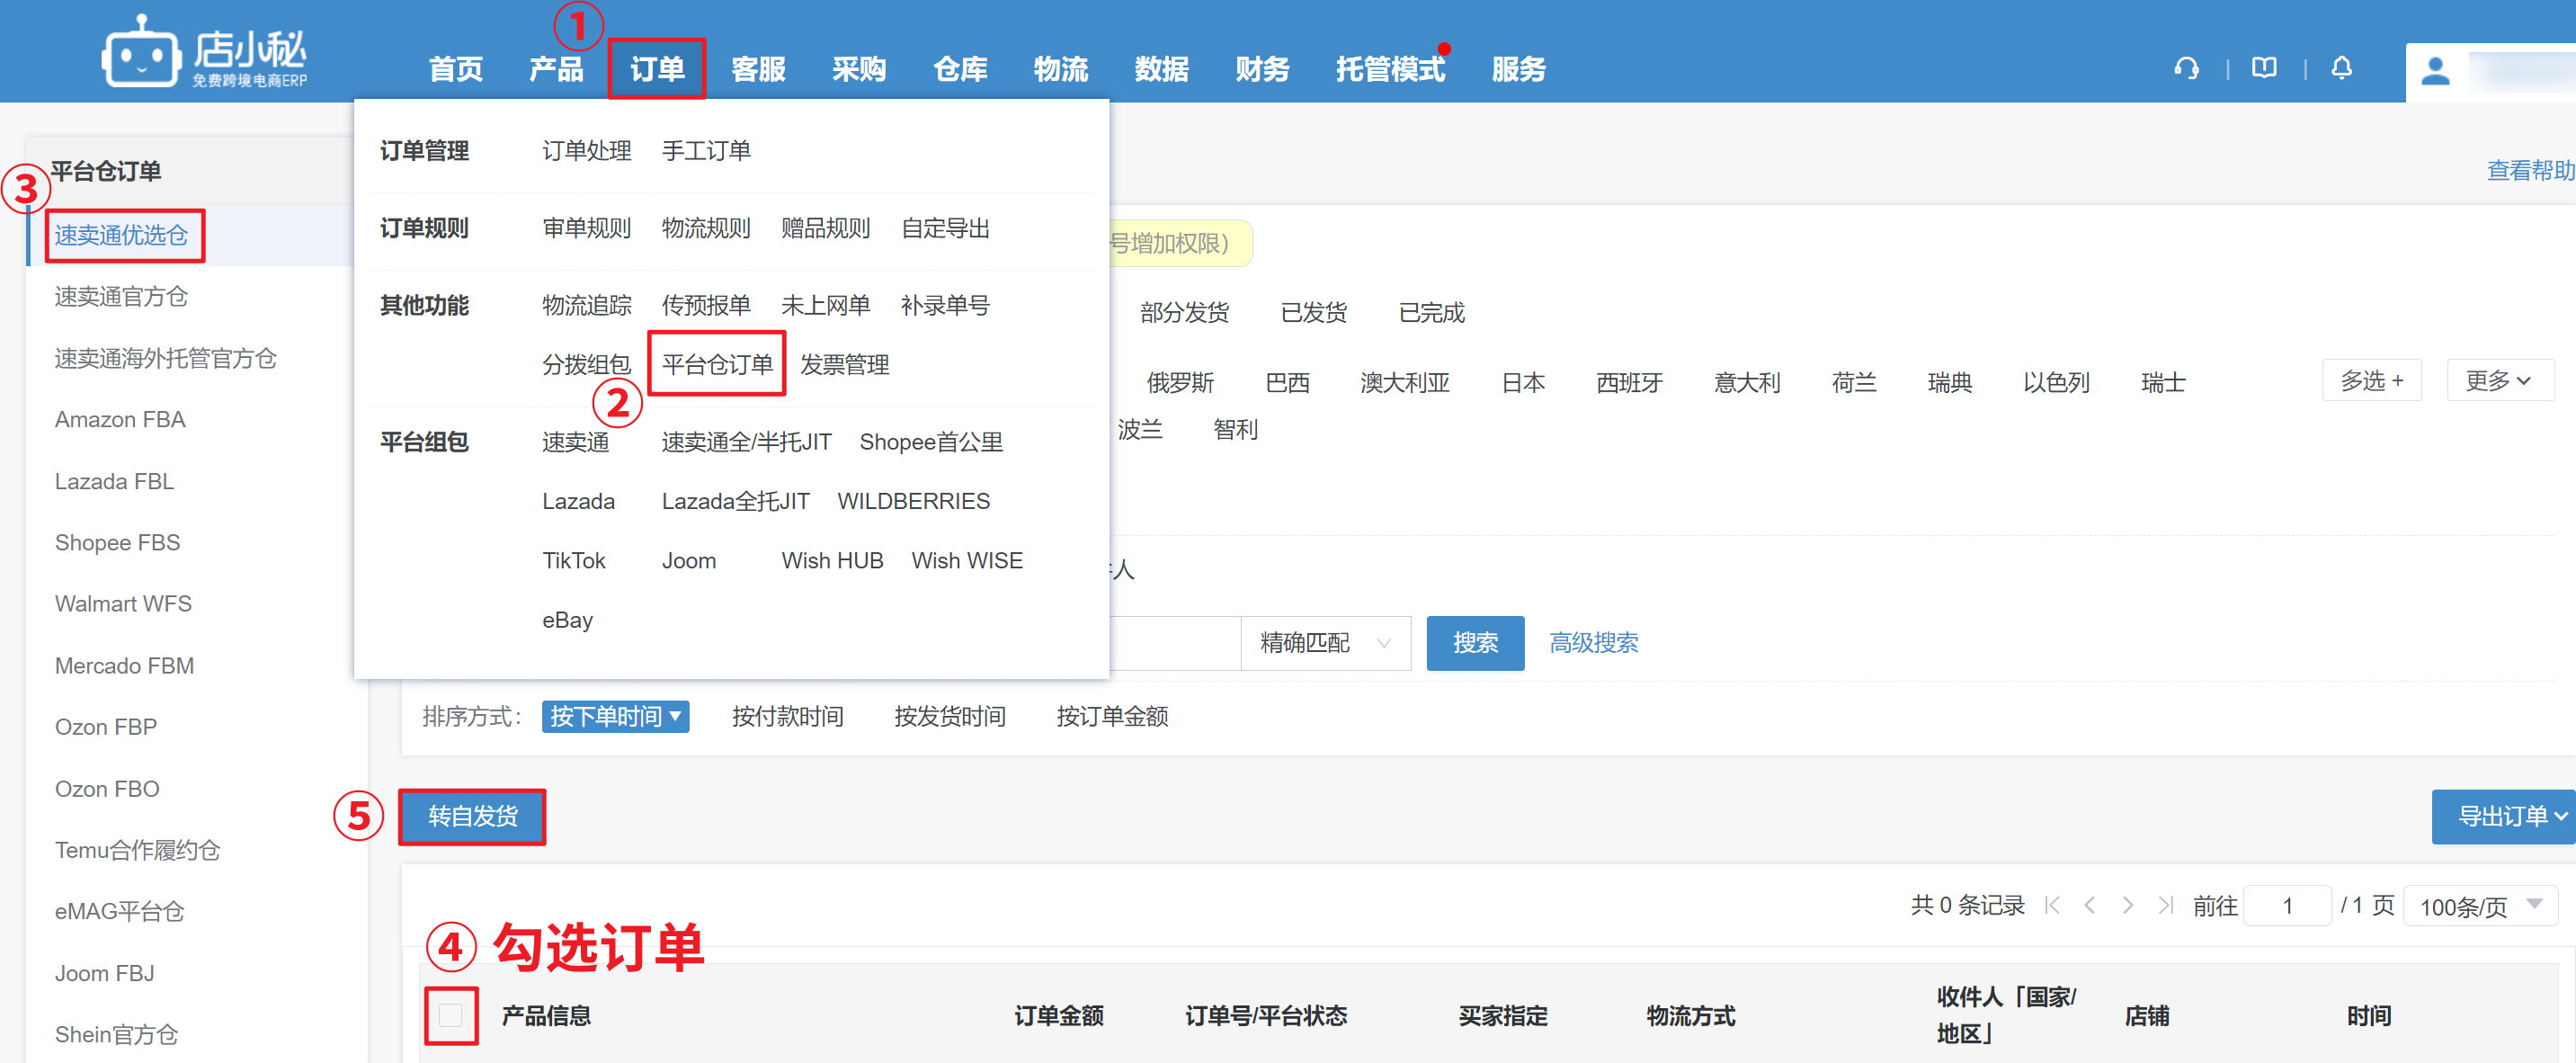This screenshot has height=1063, width=2576.
Task: Select Amazon FBA in the sidebar
Action: [x=120, y=420]
